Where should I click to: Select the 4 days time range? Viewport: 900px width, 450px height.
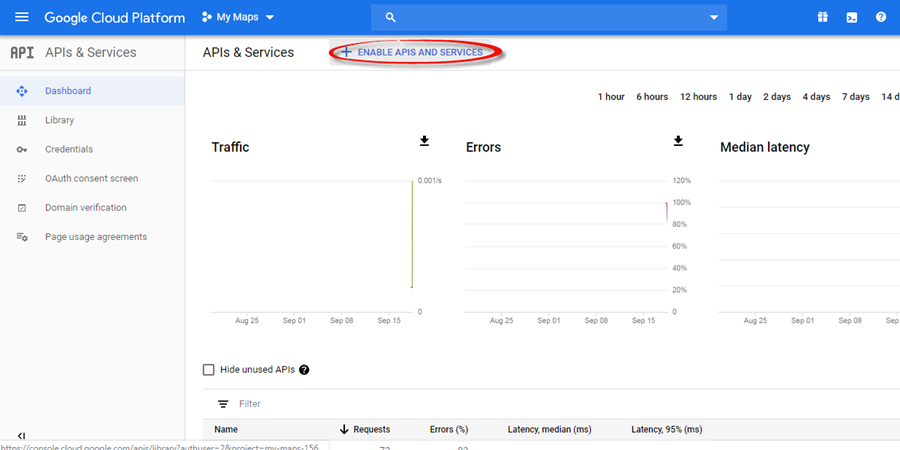[816, 97]
